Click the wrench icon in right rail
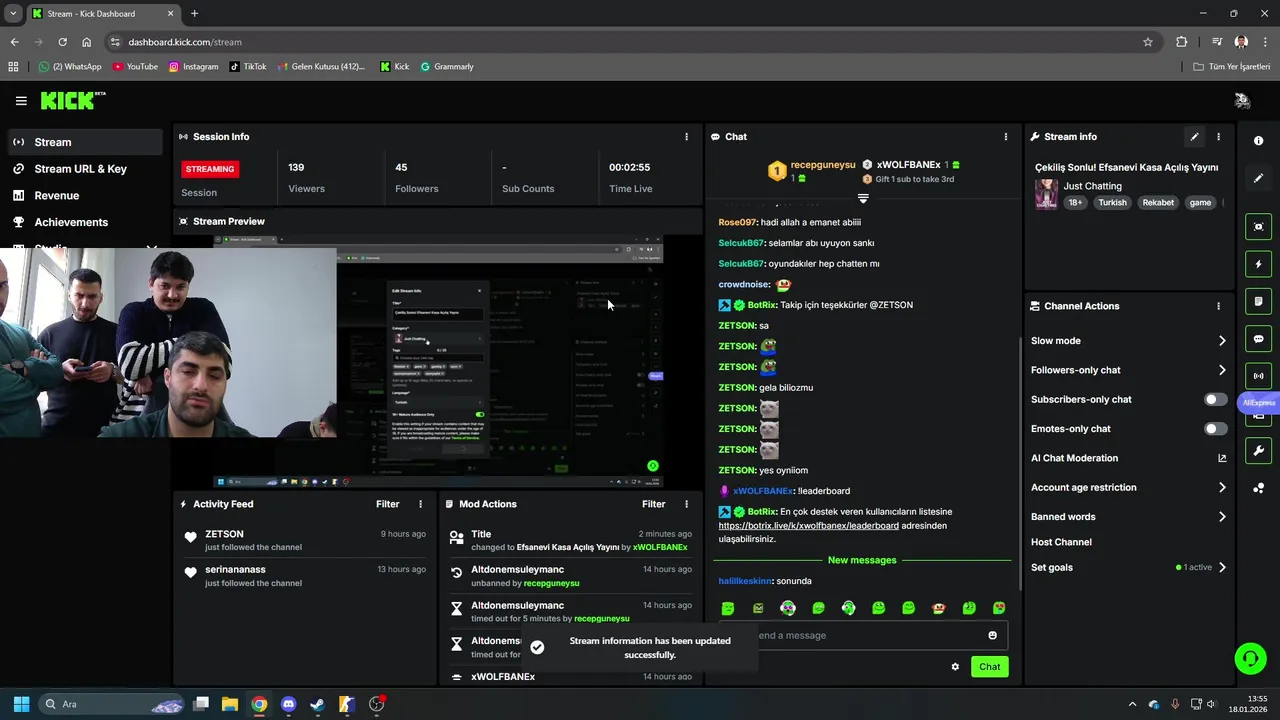 (x=1258, y=451)
